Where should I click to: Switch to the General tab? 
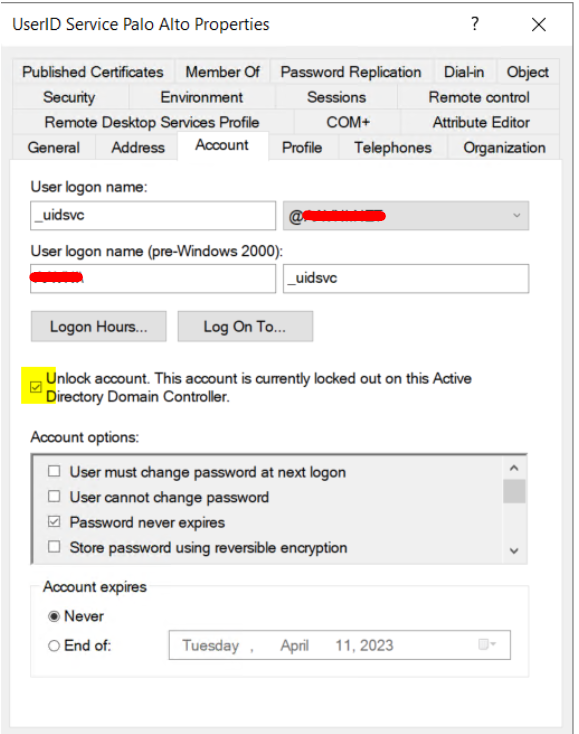coord(54,147)
